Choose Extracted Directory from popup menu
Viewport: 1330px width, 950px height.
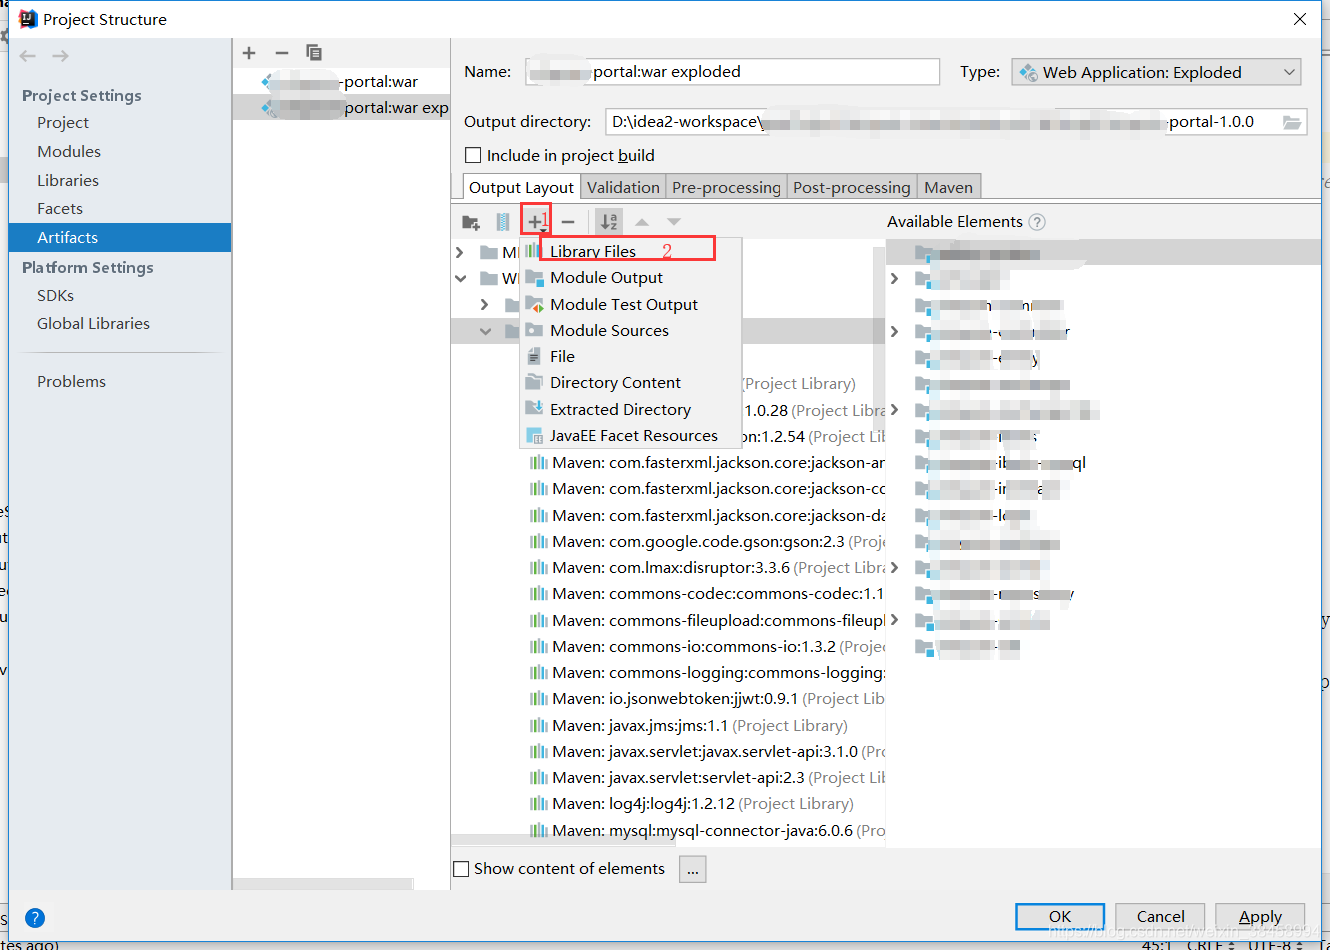pos(630,409)
